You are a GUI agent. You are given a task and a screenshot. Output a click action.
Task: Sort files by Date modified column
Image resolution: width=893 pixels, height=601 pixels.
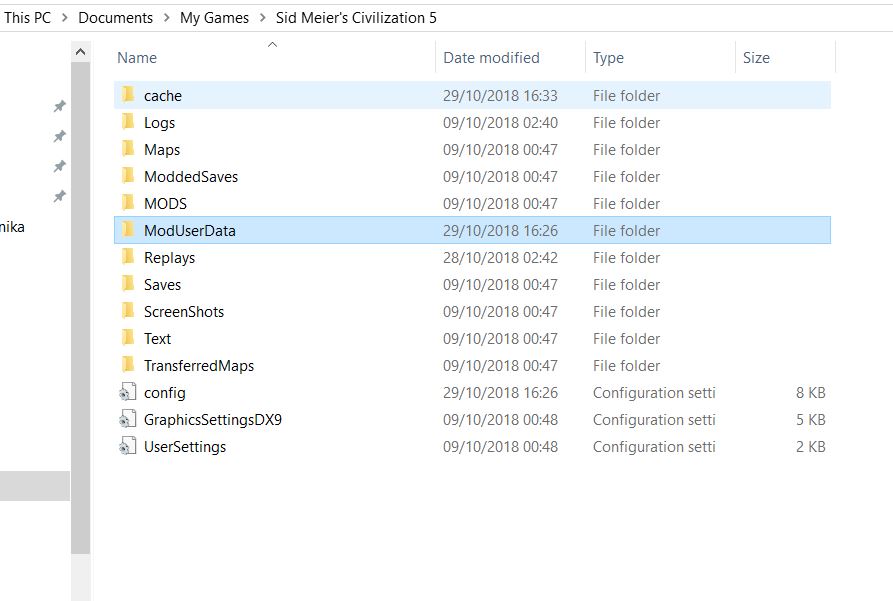click(491, 58)
